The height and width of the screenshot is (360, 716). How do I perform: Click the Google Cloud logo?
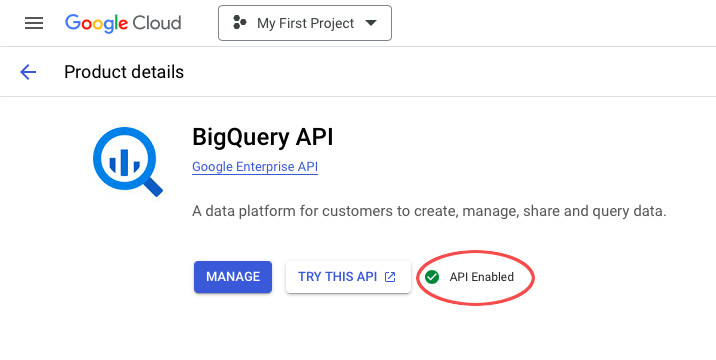coord(123,23)
